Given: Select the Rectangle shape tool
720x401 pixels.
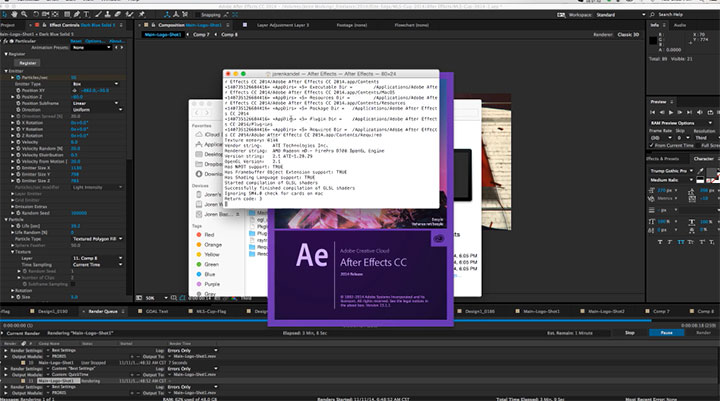Looking at the screenshot, I should coord(68,15).
